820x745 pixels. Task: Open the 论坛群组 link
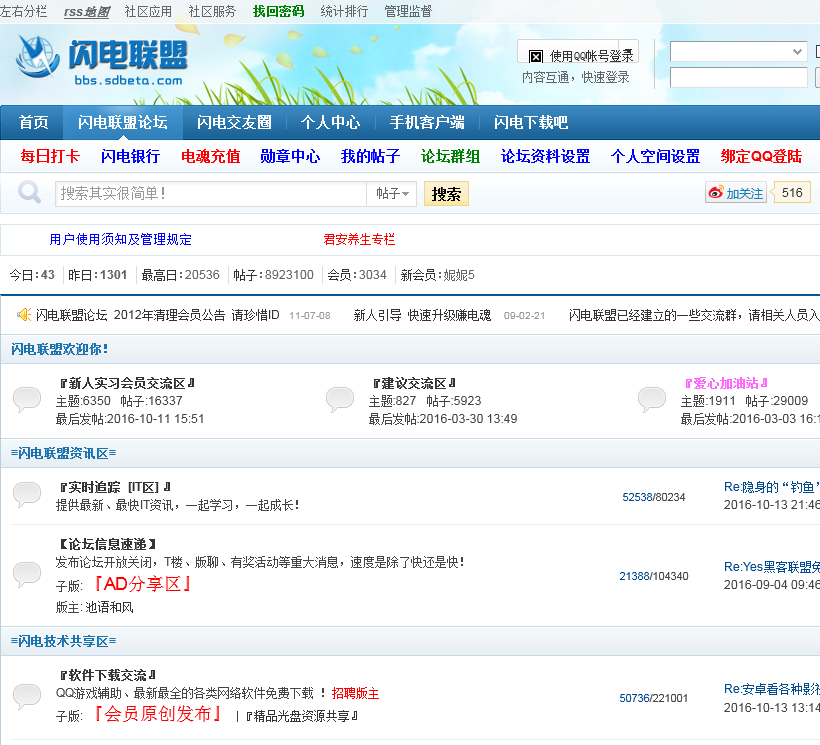[450, 156]
